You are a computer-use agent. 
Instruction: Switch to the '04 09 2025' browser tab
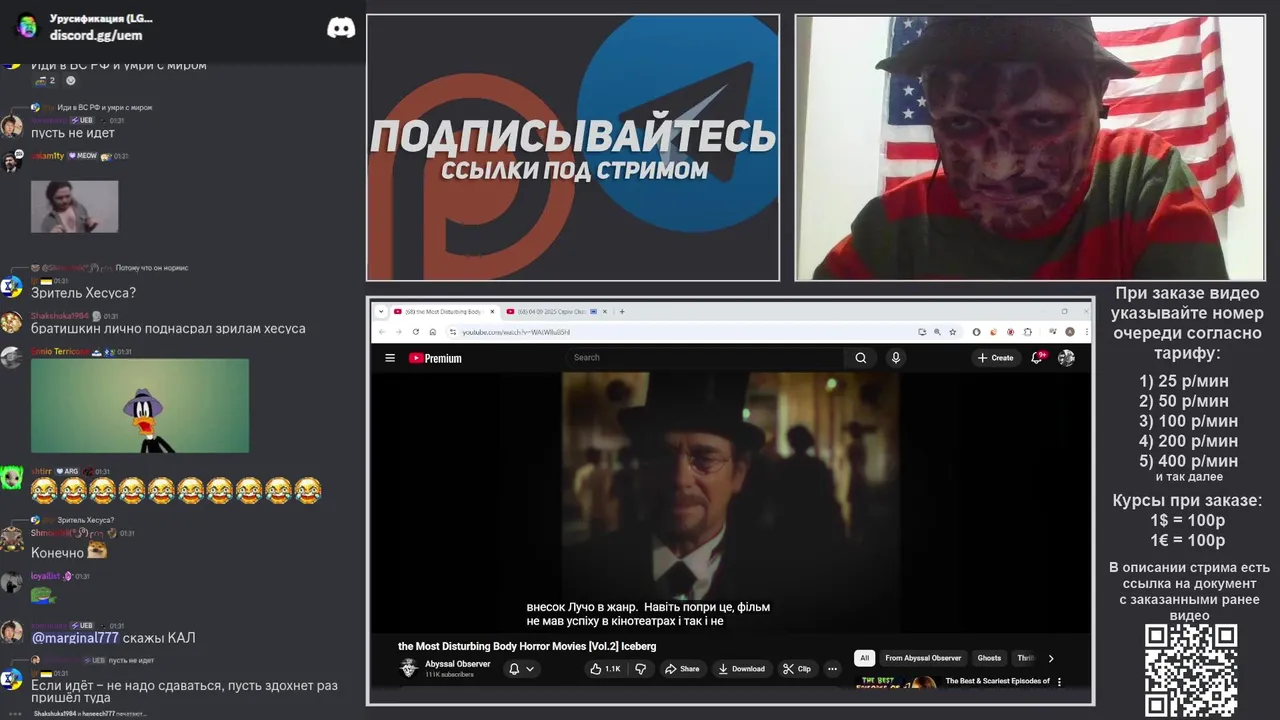(551, 311)
